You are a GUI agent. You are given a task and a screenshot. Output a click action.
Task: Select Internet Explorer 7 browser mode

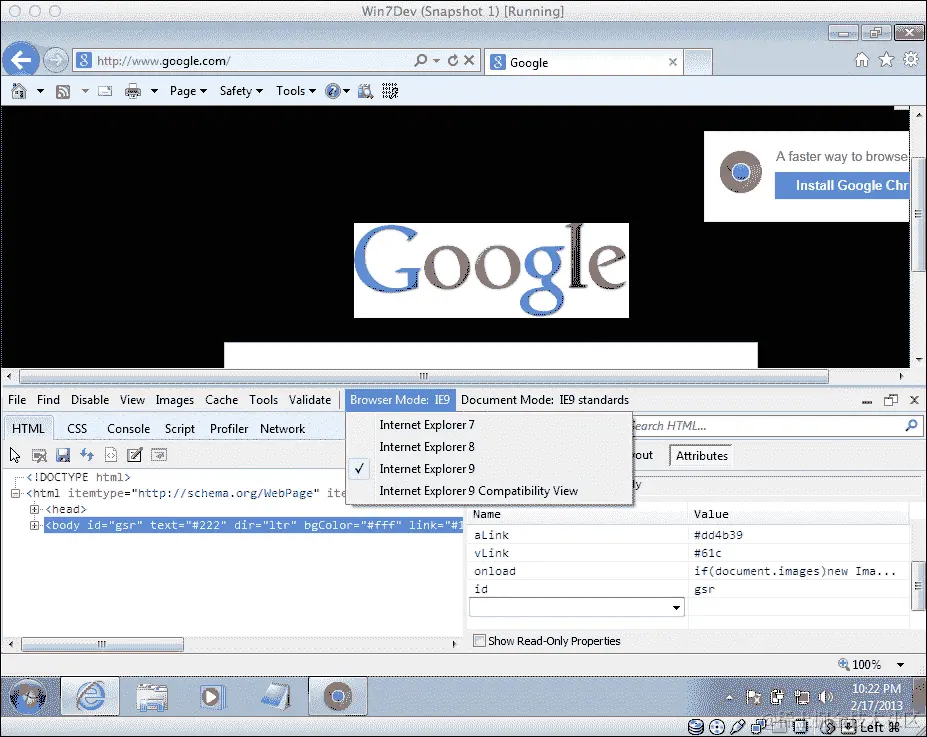pos(488,425)
